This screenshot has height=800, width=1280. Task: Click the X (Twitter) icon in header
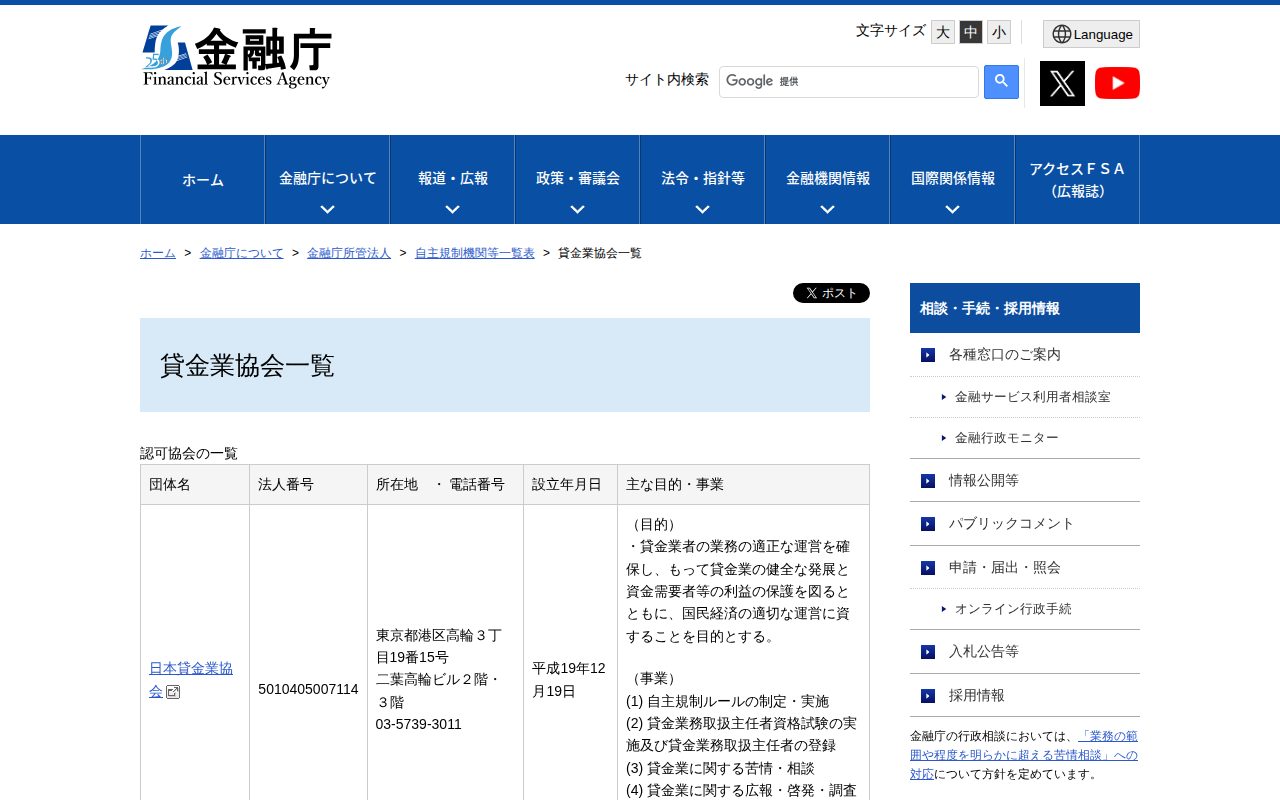point(1062,83)
